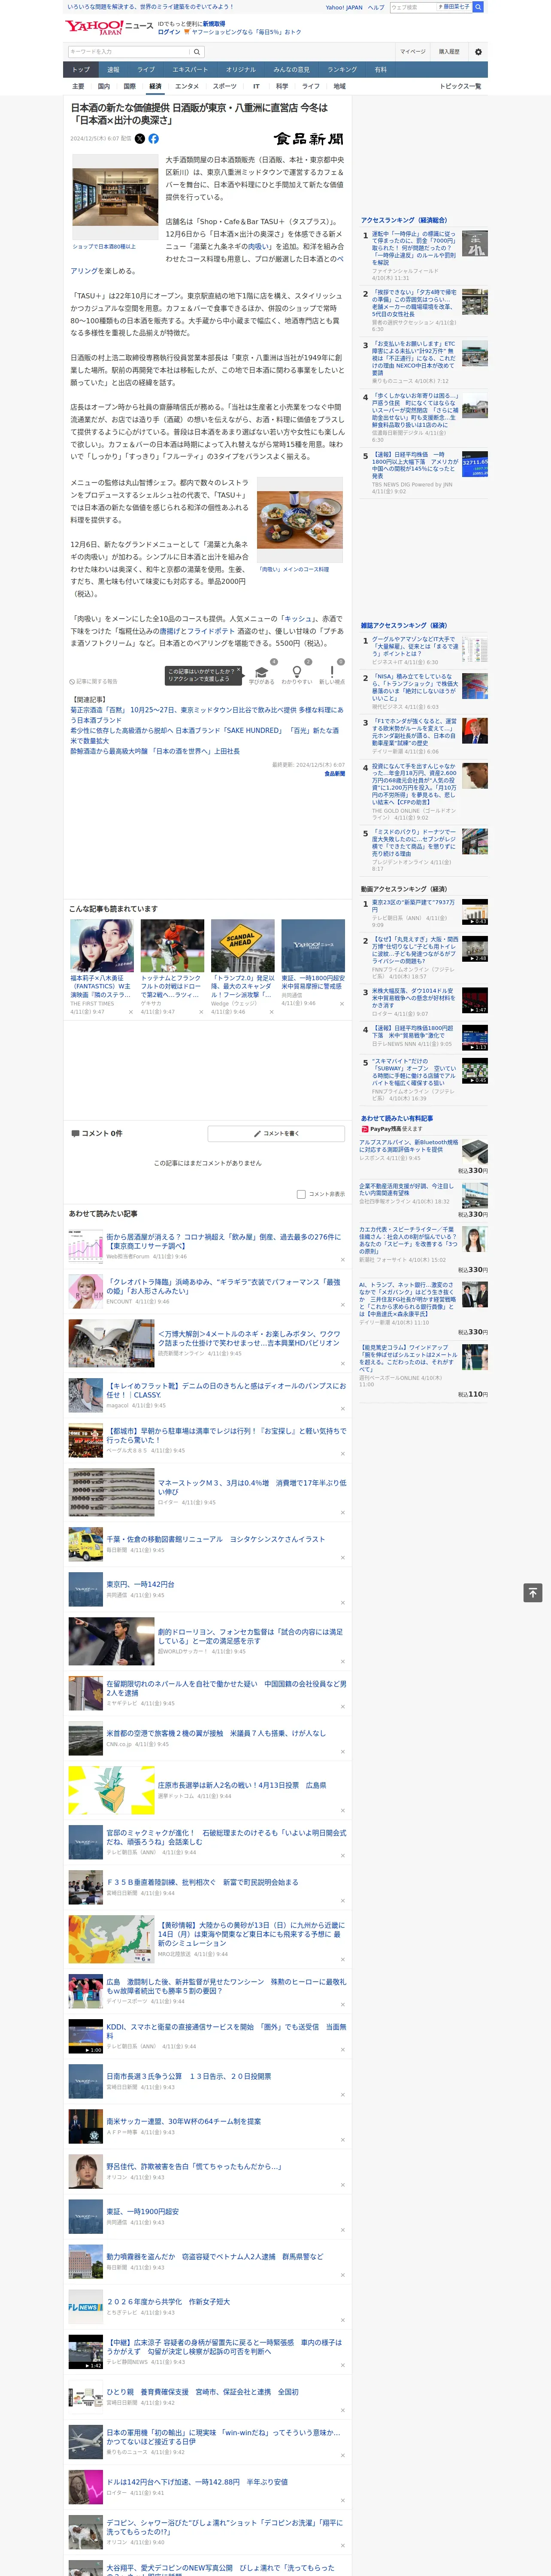
Task: Click the keyword search magnifier icon
Action: pos(197,52)
